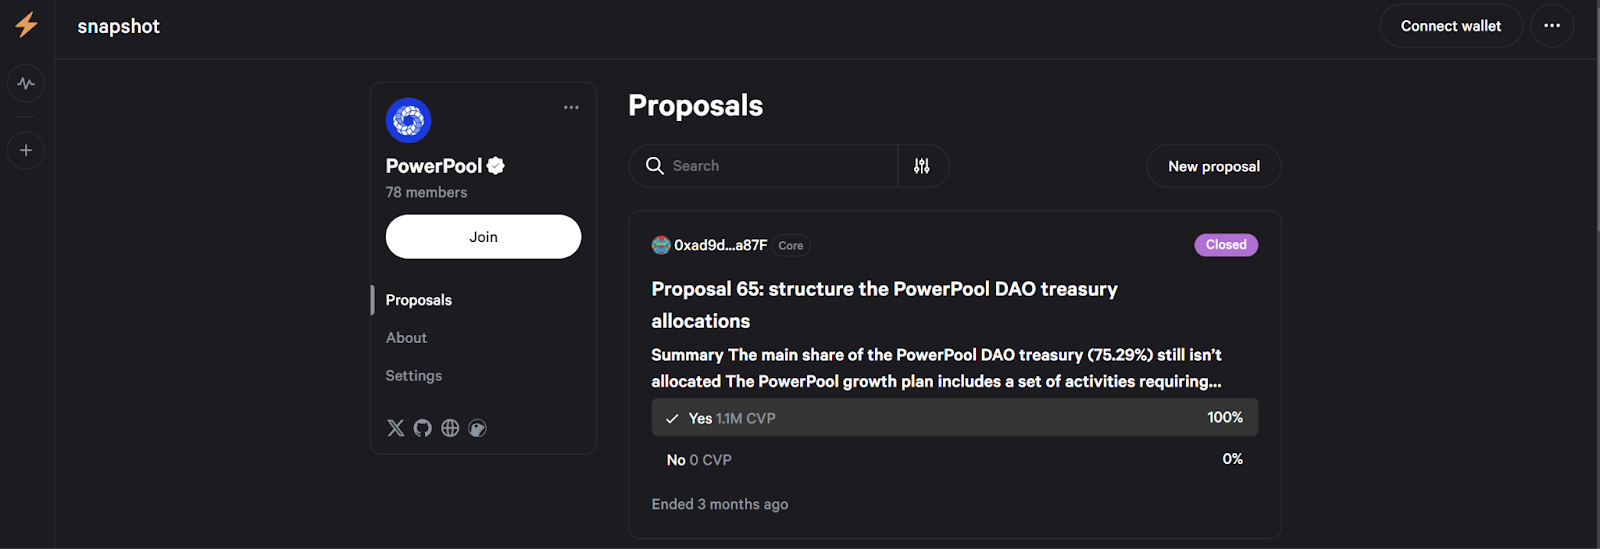1600x549 pixels.
Task: Open the Proposal 65 treasury allocations title
Action: [x=884, y=305]
